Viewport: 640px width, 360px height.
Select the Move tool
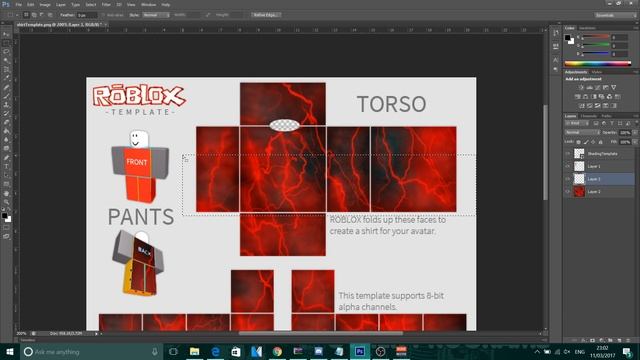click(6, 34)
